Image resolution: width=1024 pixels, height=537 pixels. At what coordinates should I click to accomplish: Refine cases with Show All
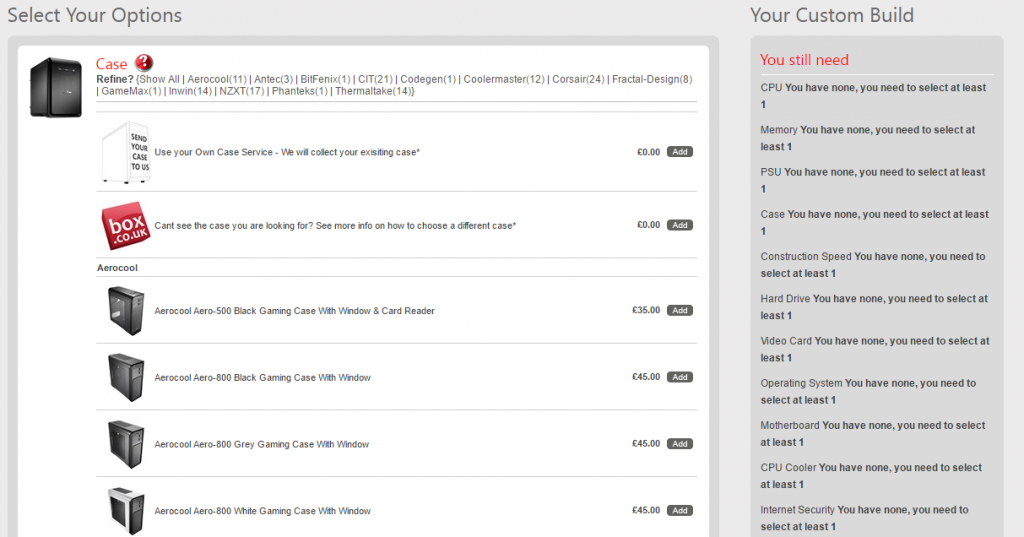coord(159,79)
